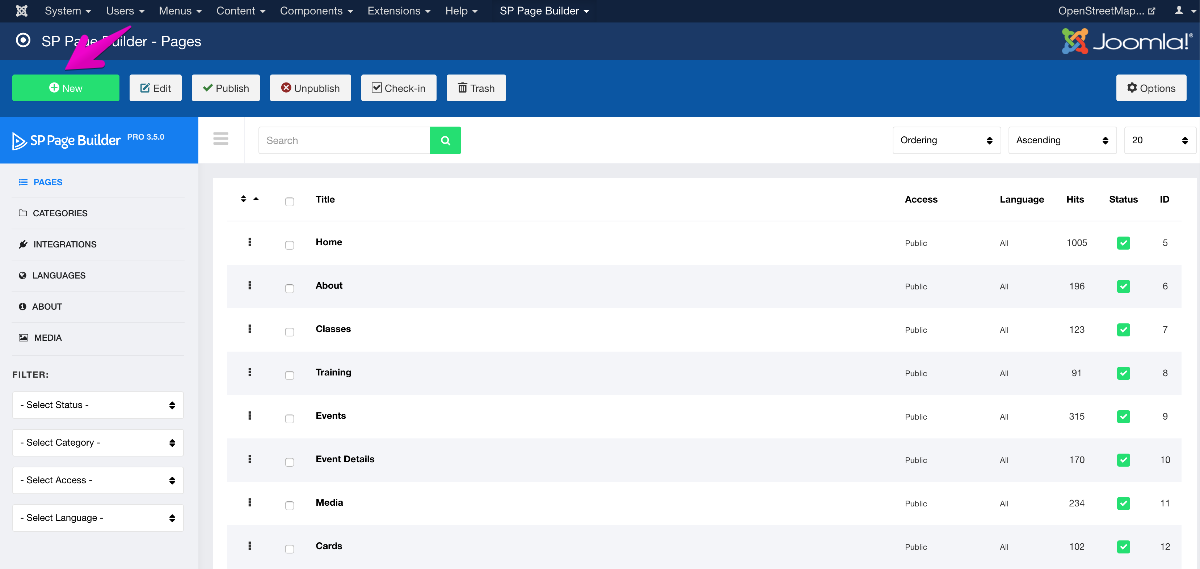Click in the Search input field
This screenshot has width=1200, height=569.
tap(344, 140)
